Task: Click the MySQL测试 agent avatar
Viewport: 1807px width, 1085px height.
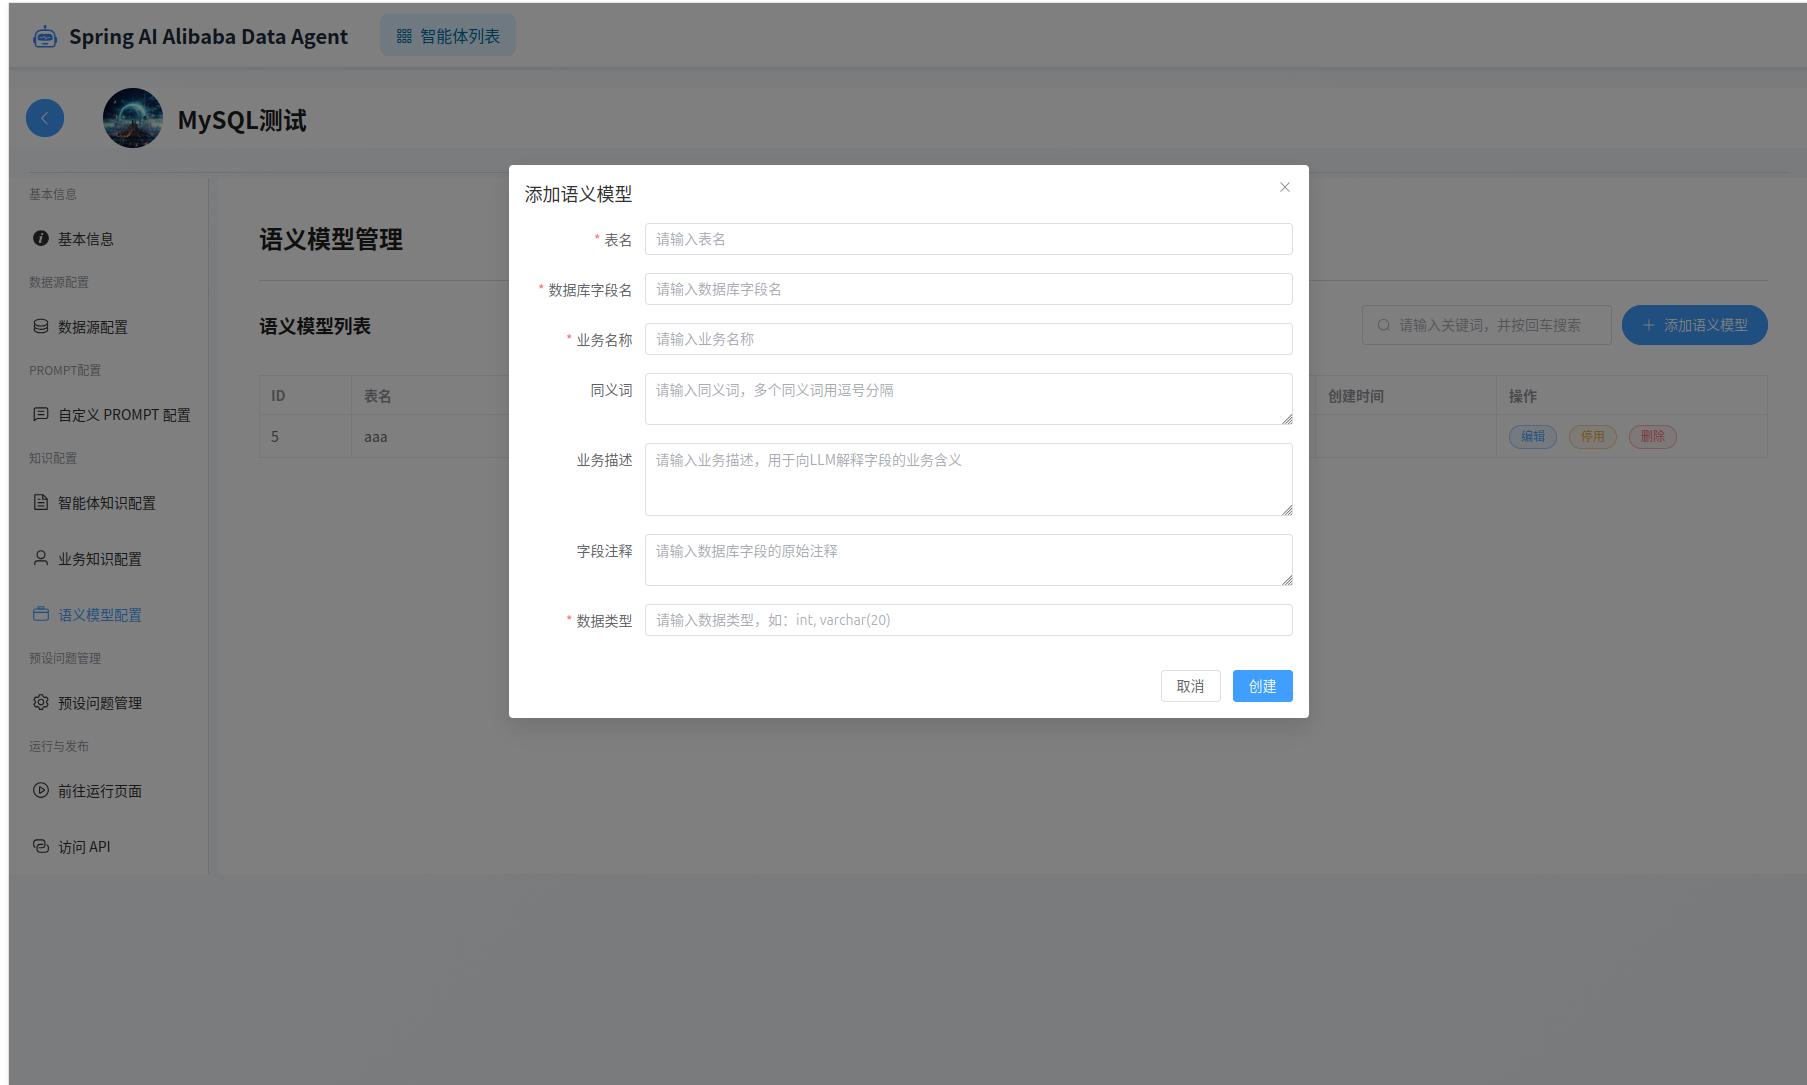Action: click(x=133, y=118)
